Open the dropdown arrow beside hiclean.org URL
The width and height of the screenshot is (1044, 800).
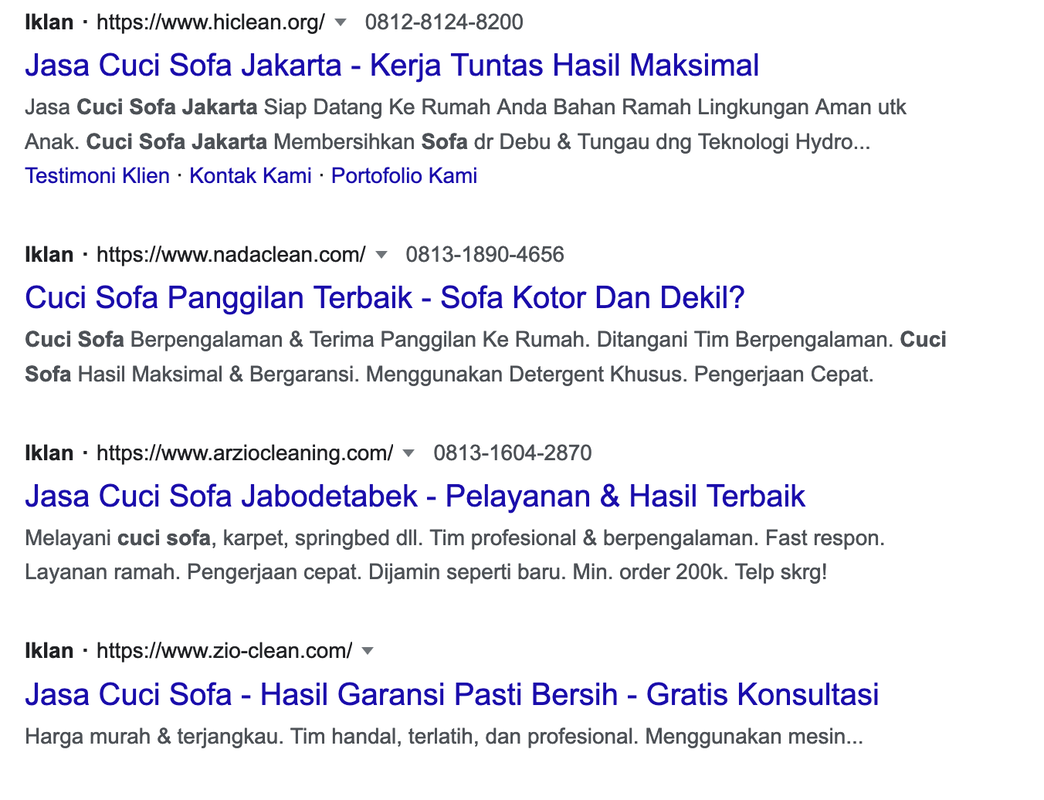tap(341, 22)
